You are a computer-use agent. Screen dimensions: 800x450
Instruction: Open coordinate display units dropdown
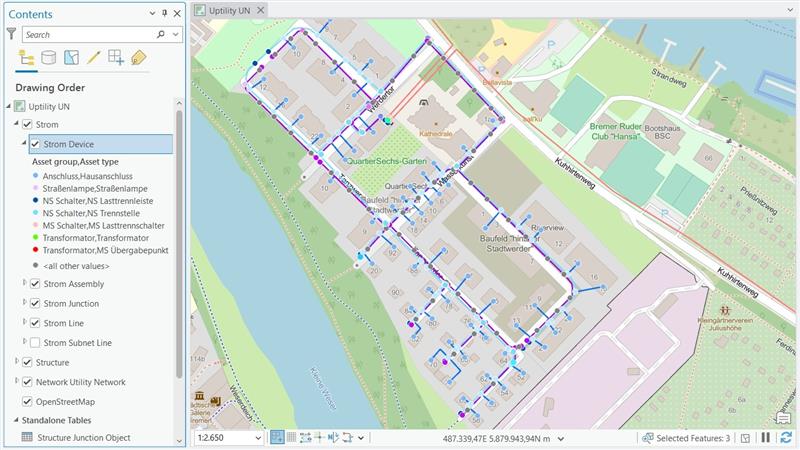pos(561,438)
